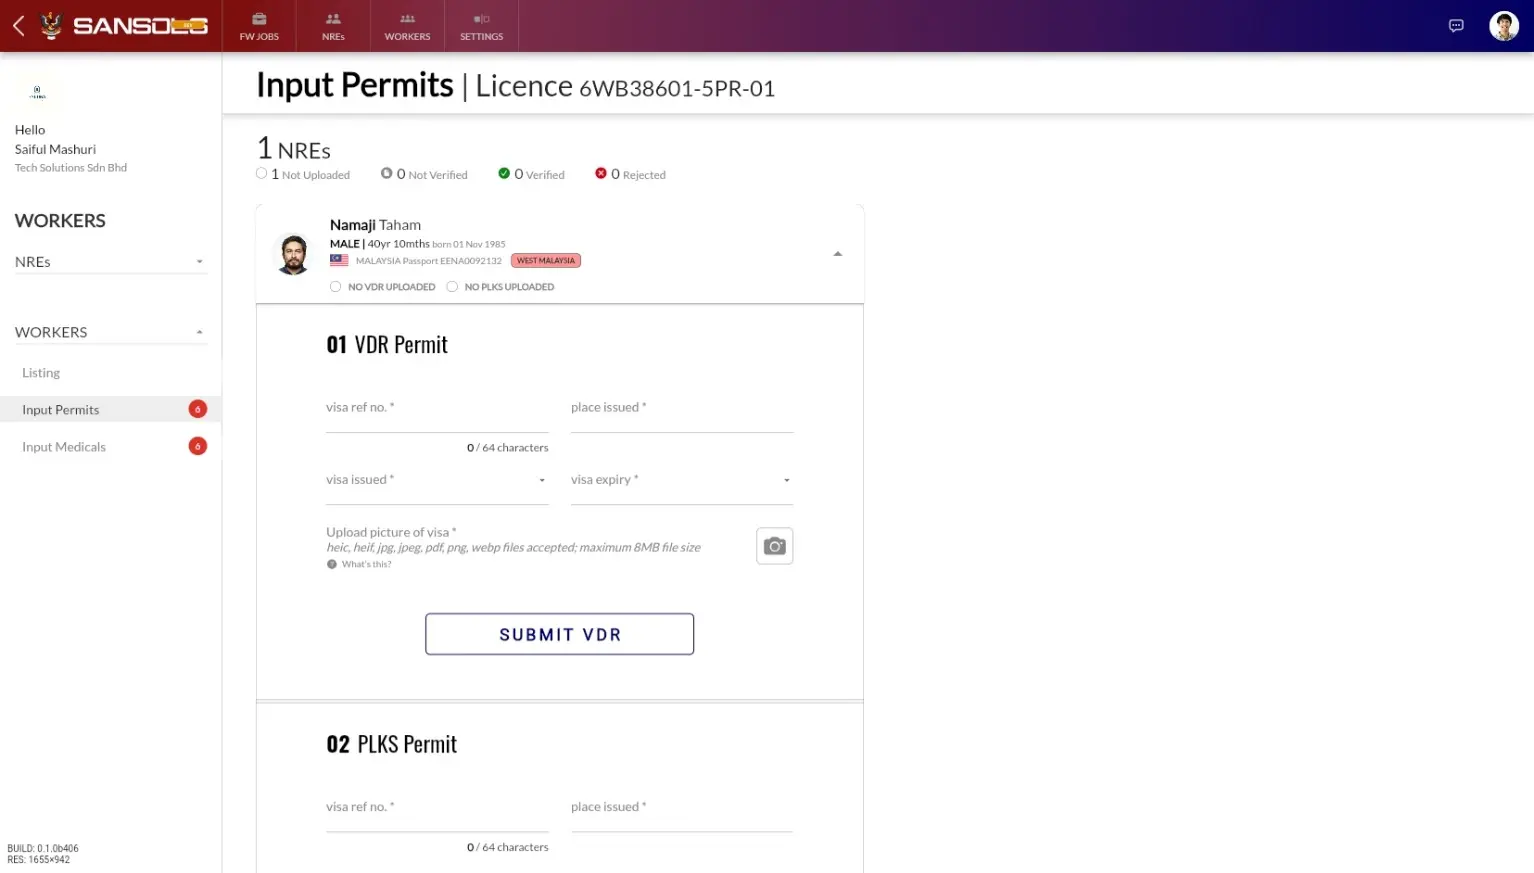1534x873 pixels.
Task: Open the Settings toggle icon
Action: (481, 19)
